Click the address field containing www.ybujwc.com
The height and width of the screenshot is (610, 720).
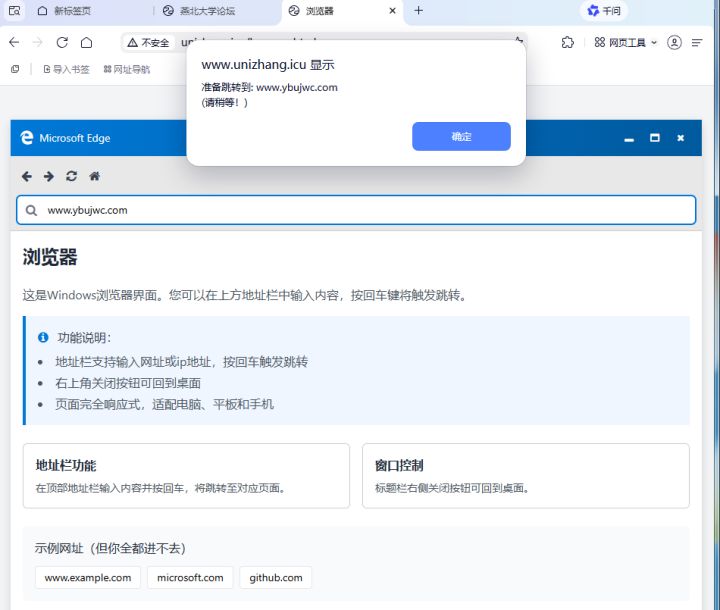(x=356, y=210)
